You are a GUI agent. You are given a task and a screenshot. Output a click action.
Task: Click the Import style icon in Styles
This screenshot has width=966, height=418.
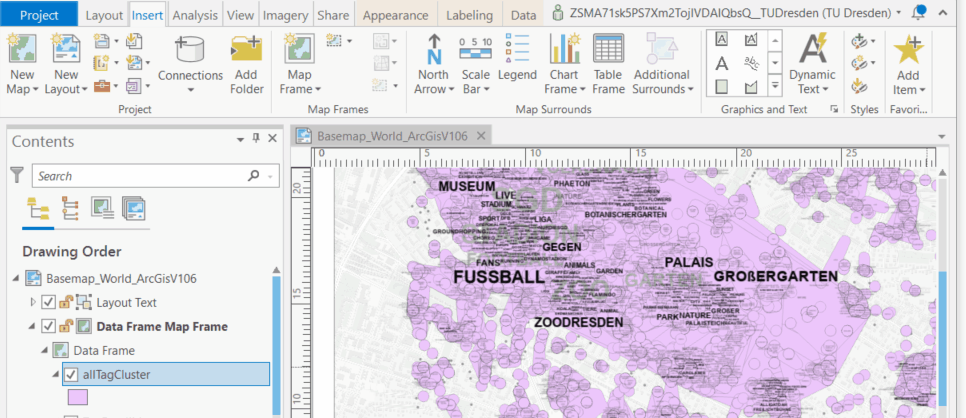859,87
